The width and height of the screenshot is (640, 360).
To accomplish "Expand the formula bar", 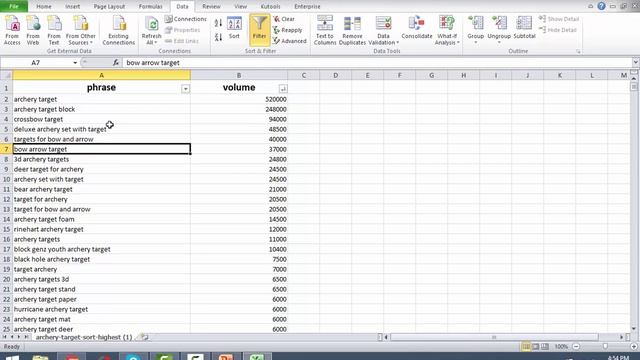I will coord(636,63).
